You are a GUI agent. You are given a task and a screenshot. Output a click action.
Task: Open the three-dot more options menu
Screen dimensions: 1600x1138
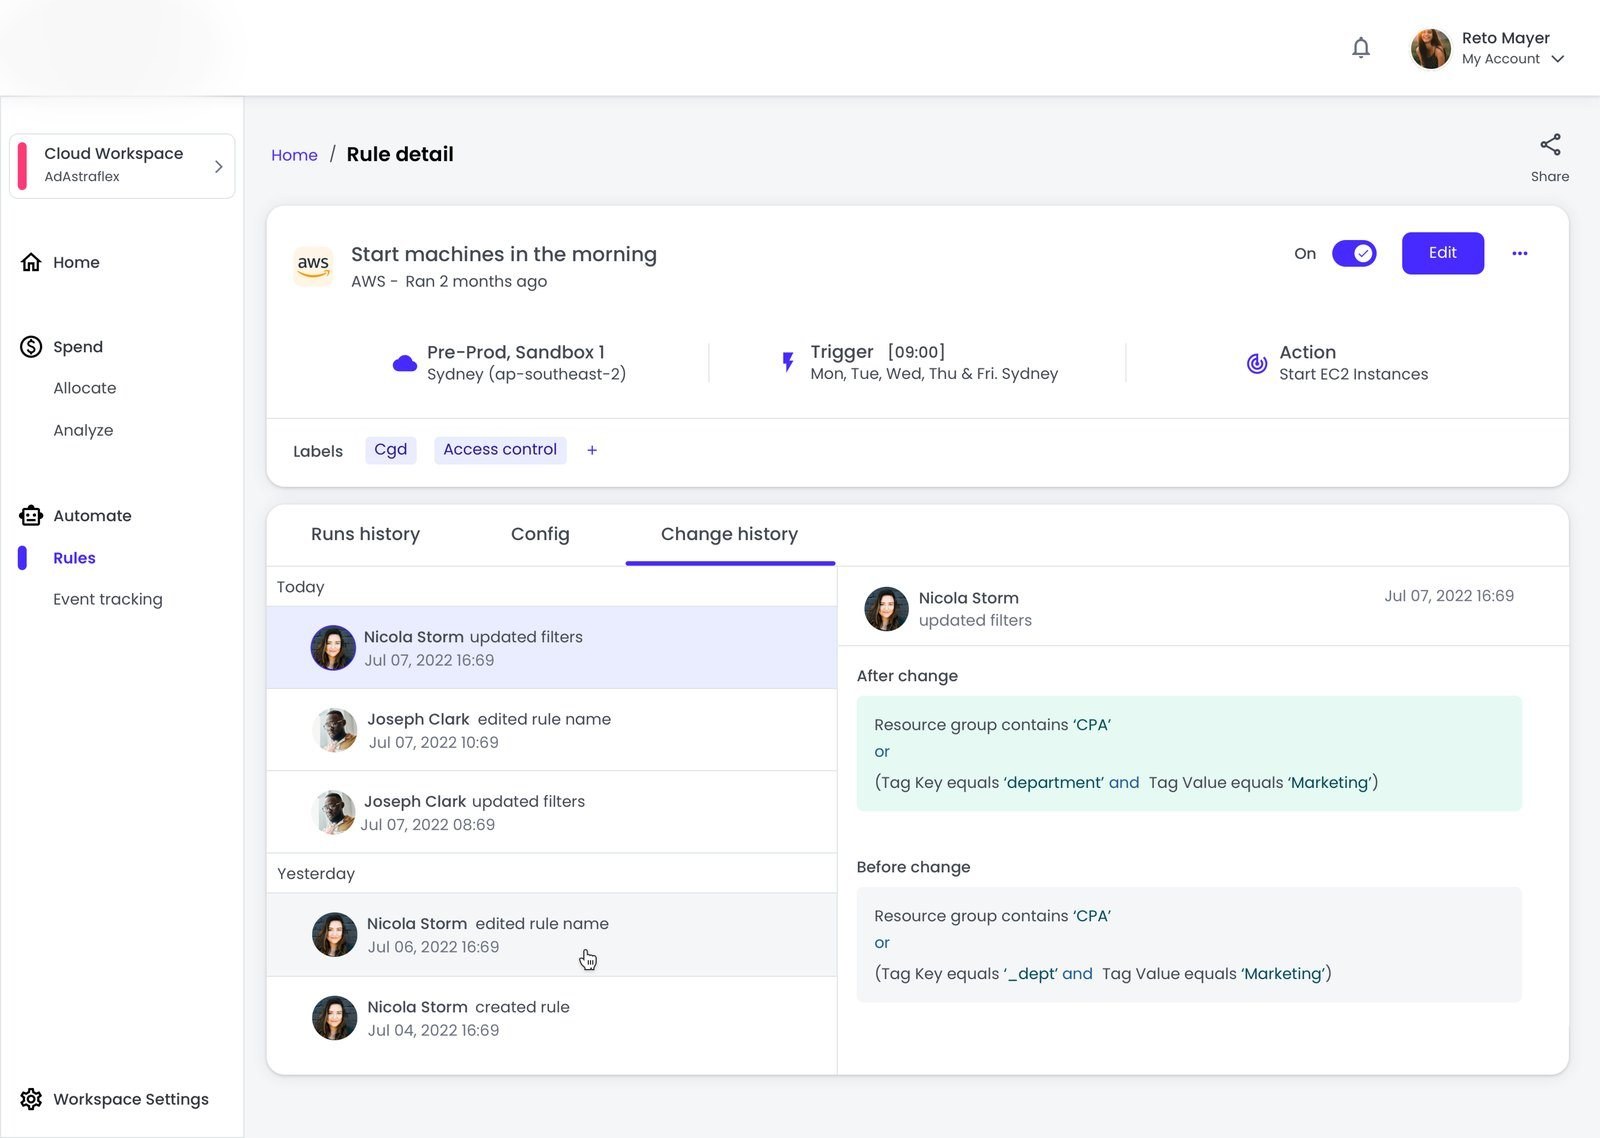click(1519, 253)
